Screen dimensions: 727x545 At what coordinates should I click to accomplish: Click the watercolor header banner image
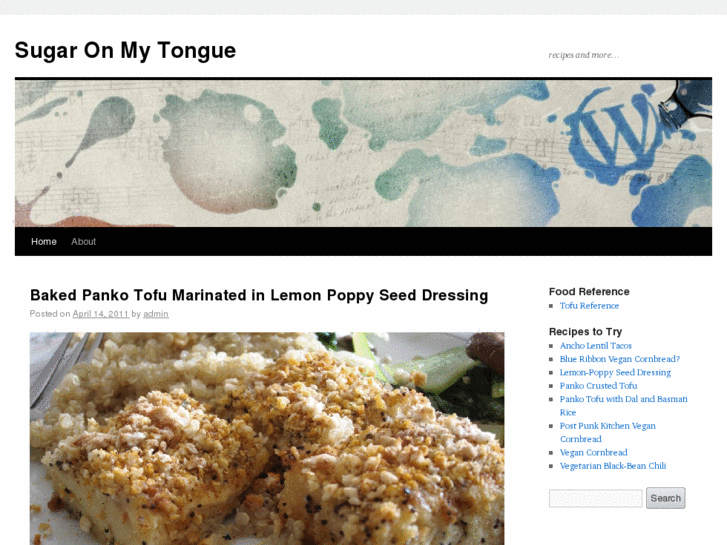364,153
